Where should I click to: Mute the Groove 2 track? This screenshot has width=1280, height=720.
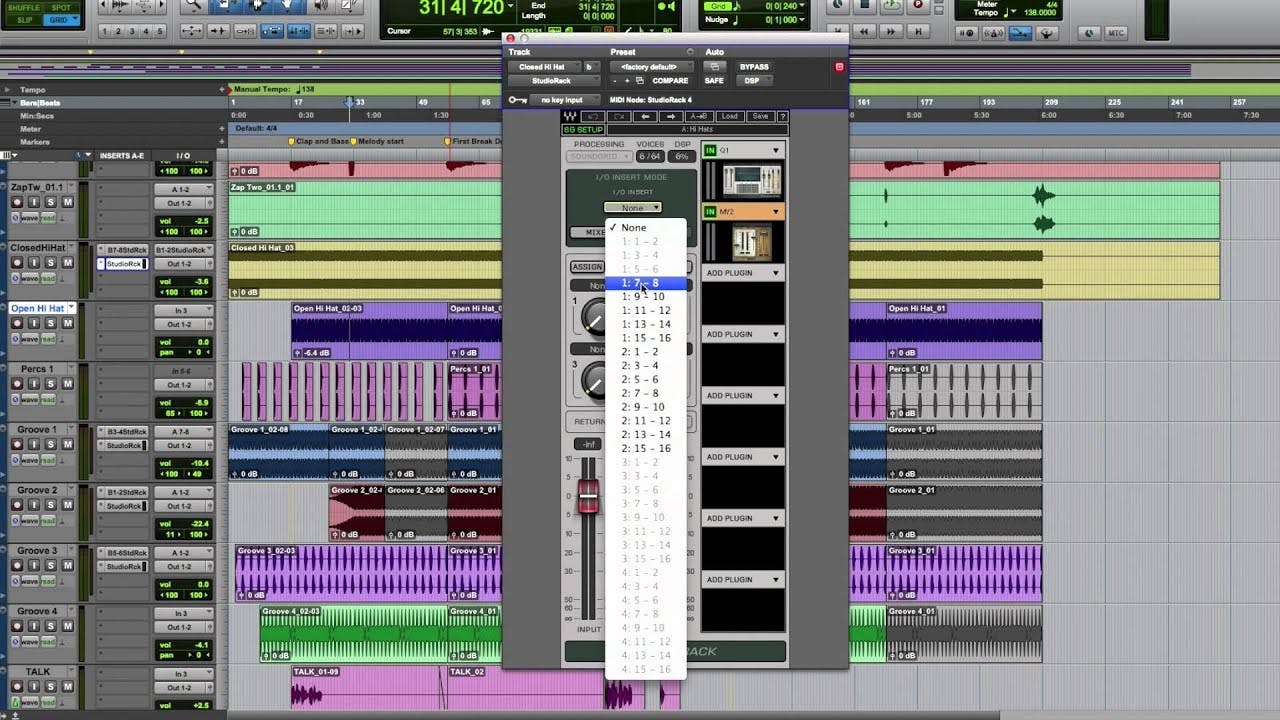(68, 505)
